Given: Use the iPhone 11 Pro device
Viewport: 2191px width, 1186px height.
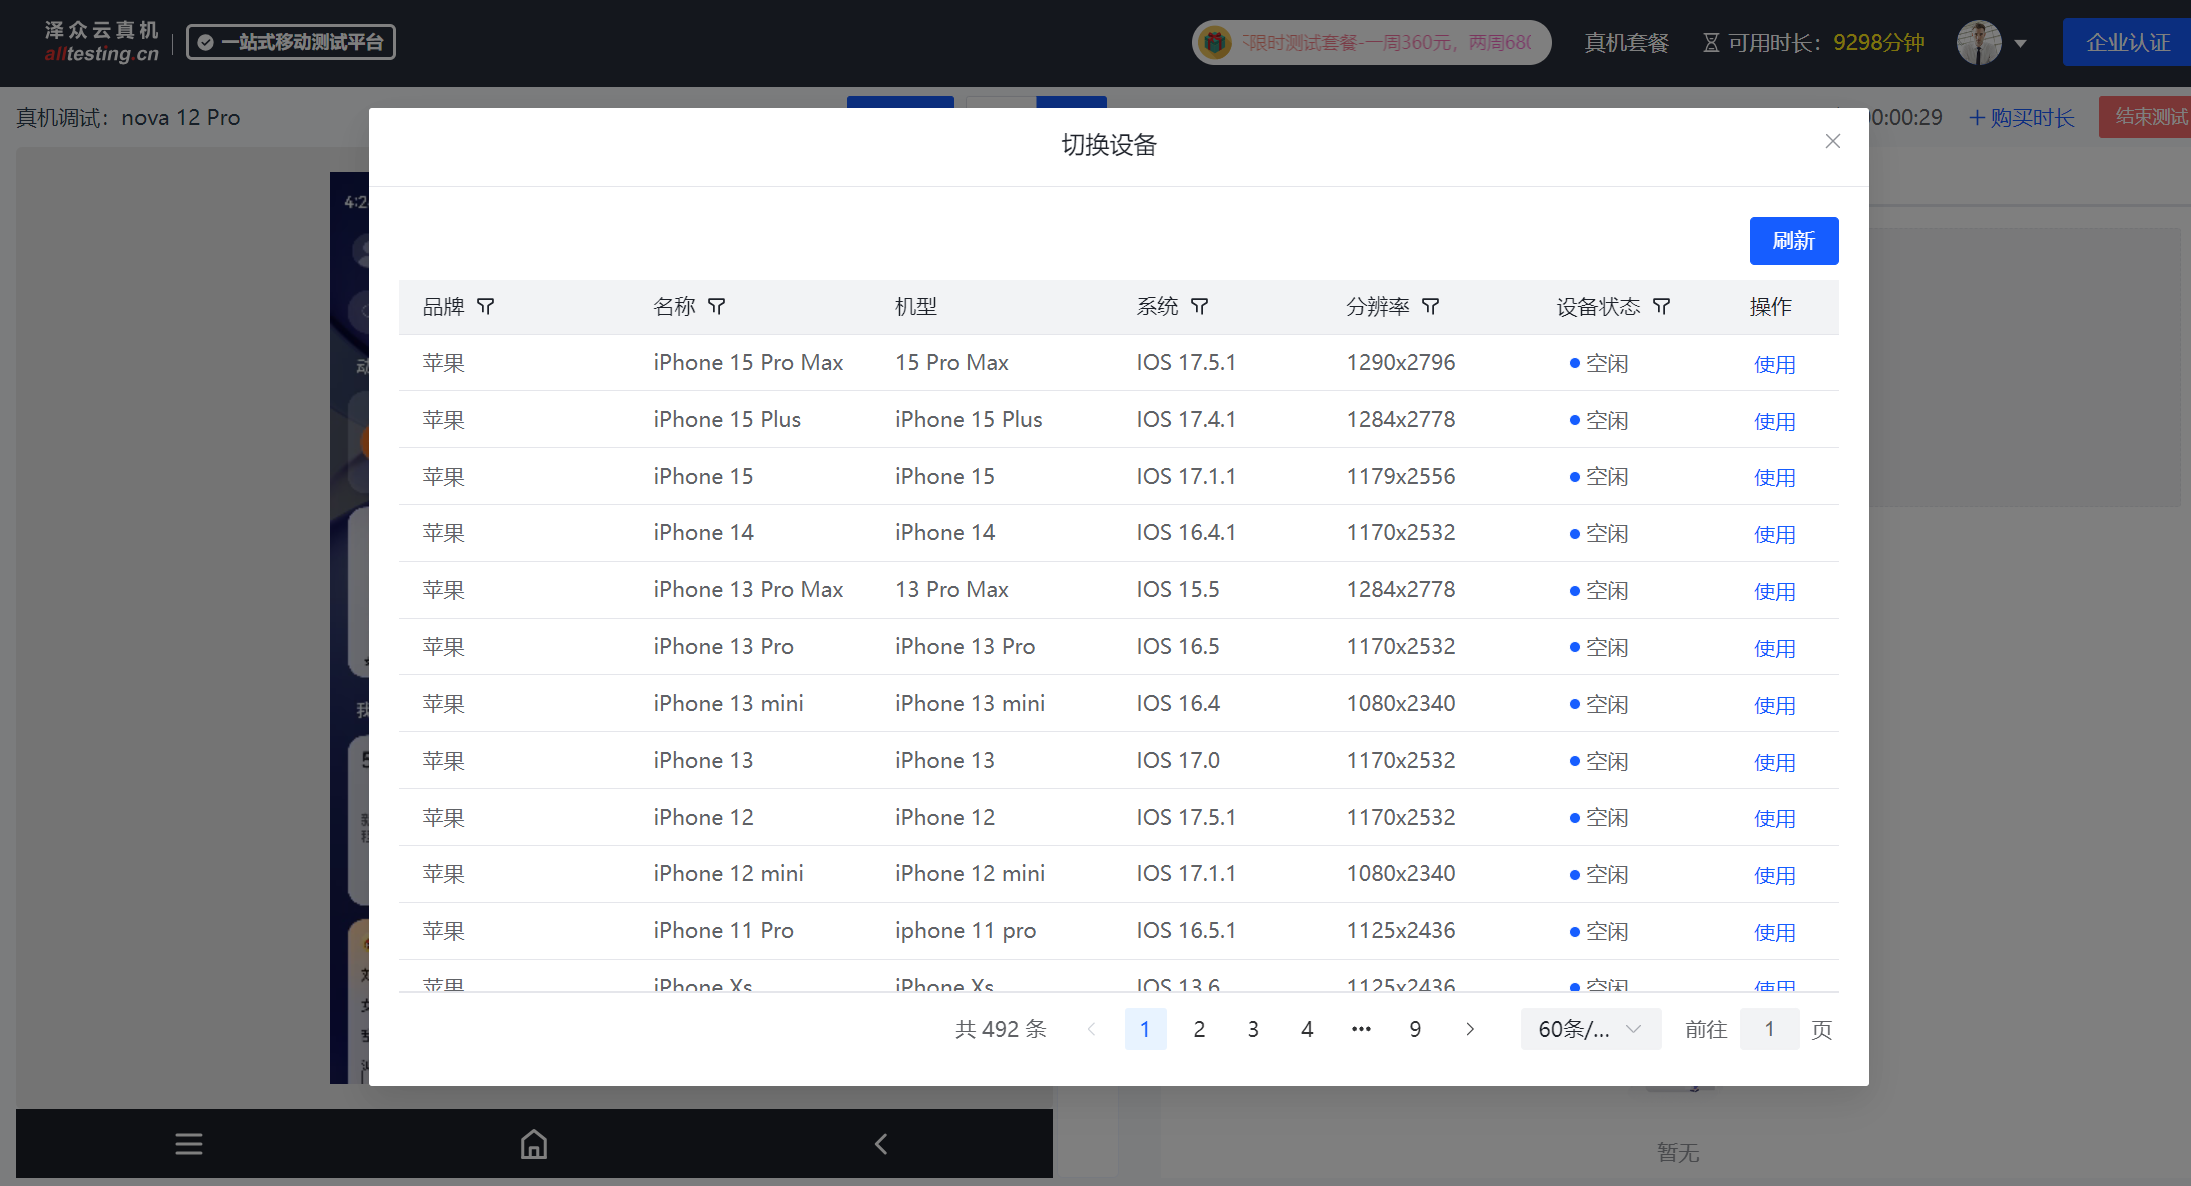Looking at the screenshot, I should (x=1775, y=932).
